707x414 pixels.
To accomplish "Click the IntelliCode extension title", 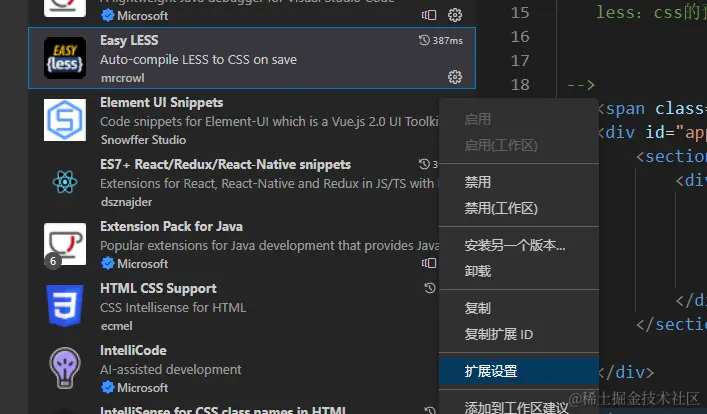I will [x=133, y=350].
